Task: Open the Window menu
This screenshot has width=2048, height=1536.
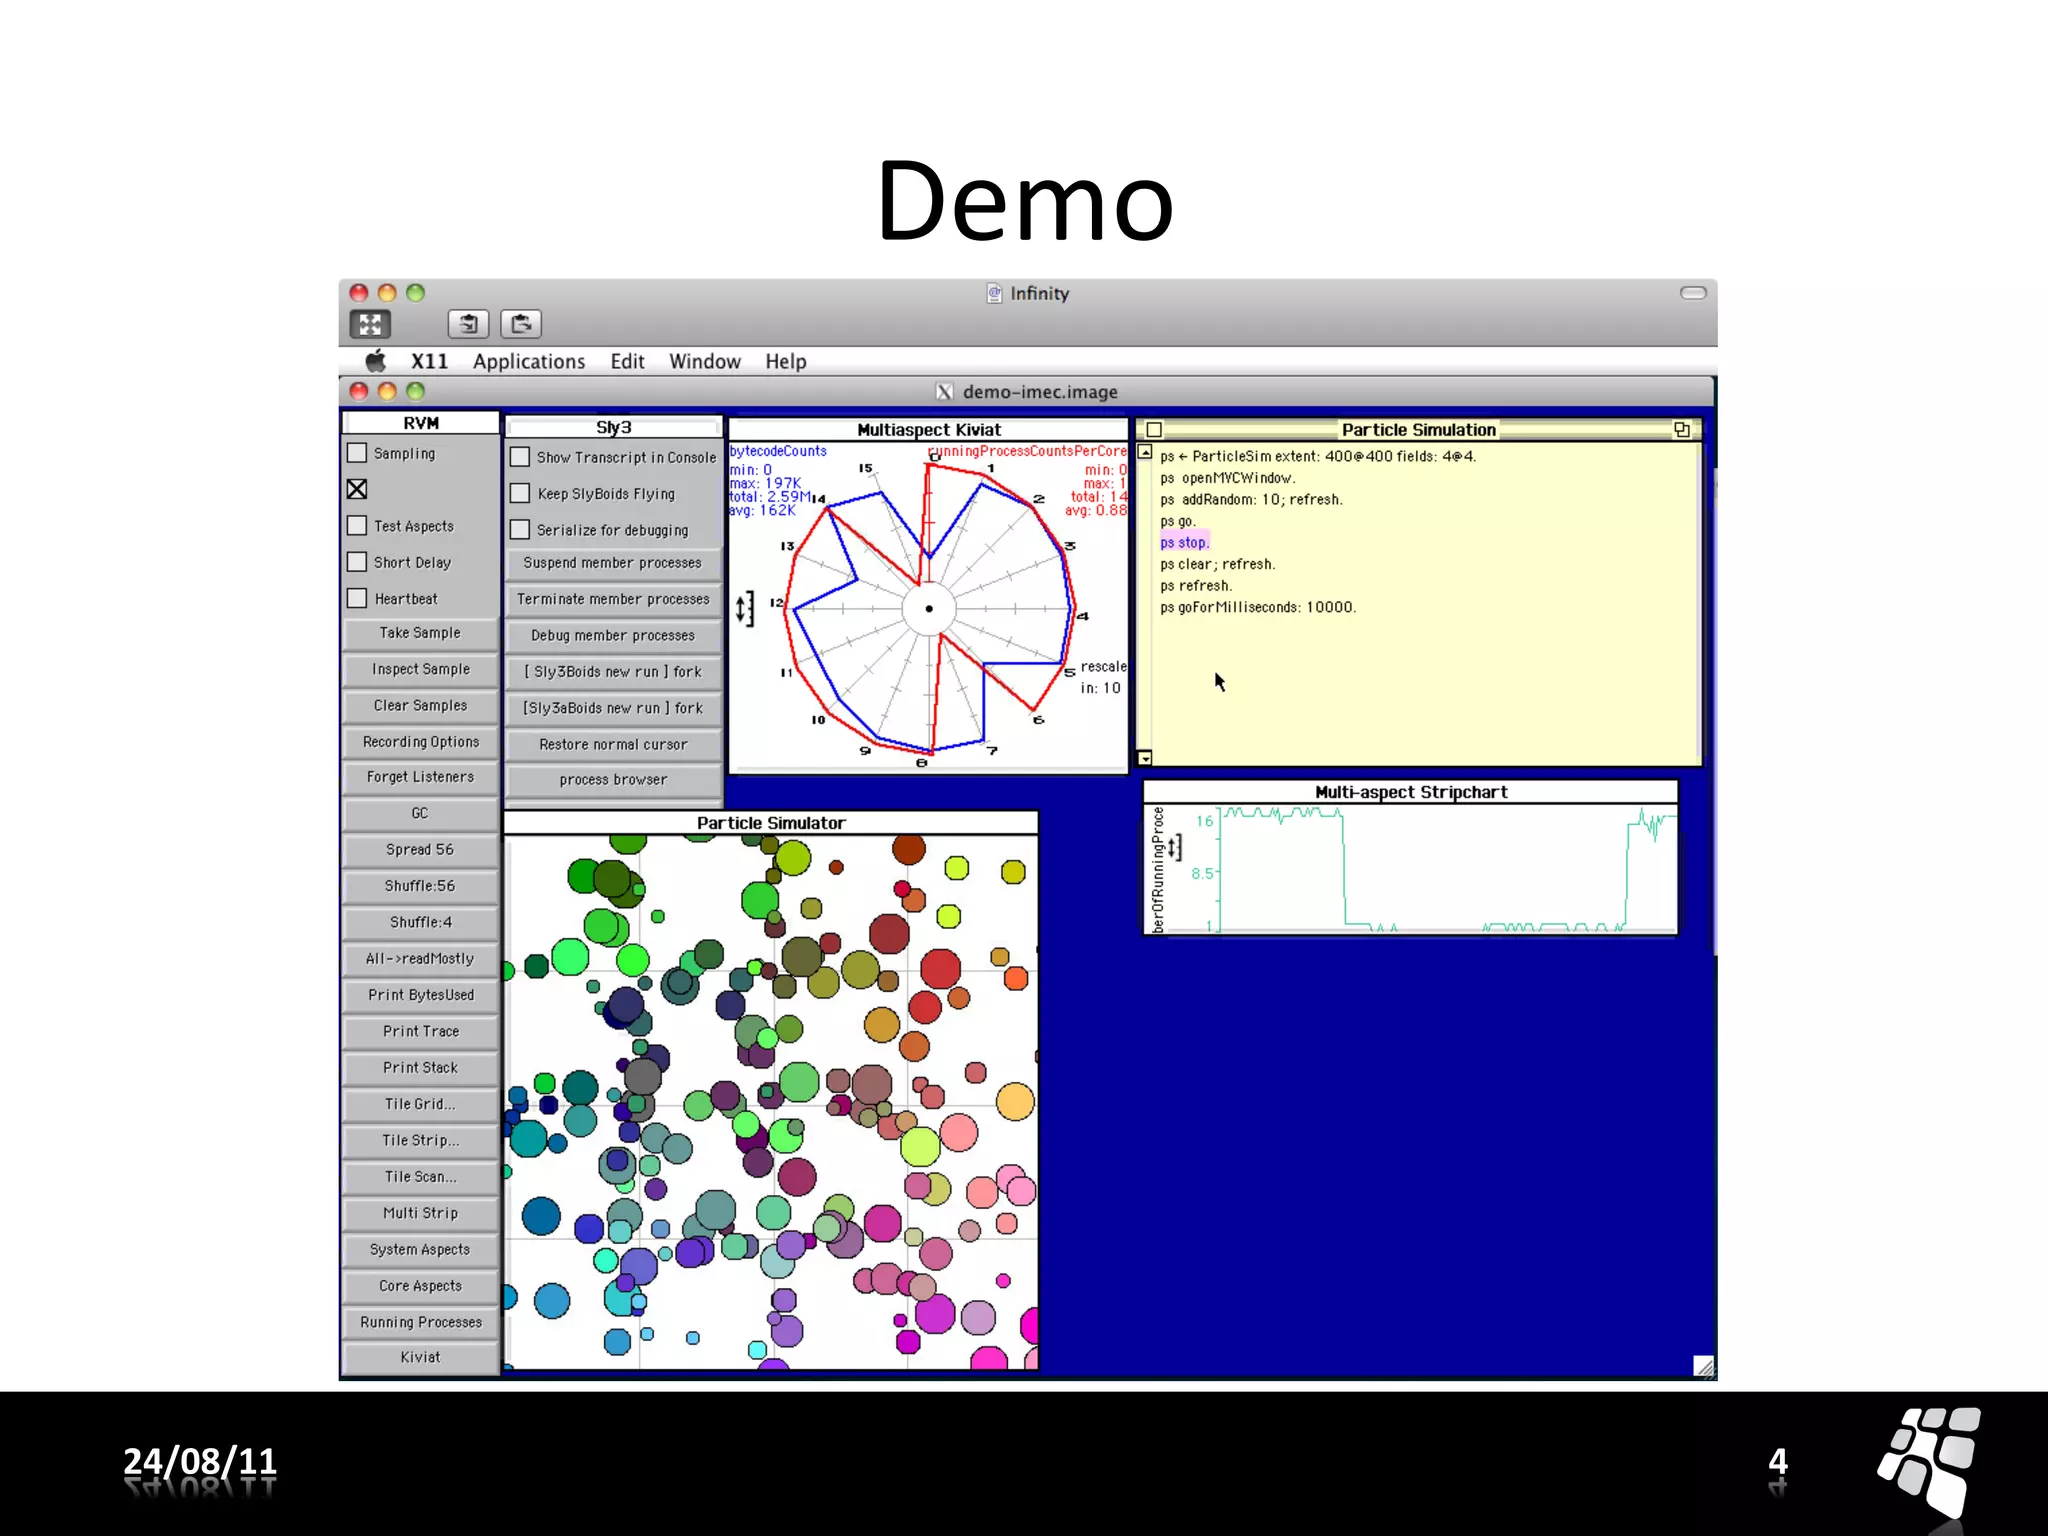Action: [x=705, y=361]
